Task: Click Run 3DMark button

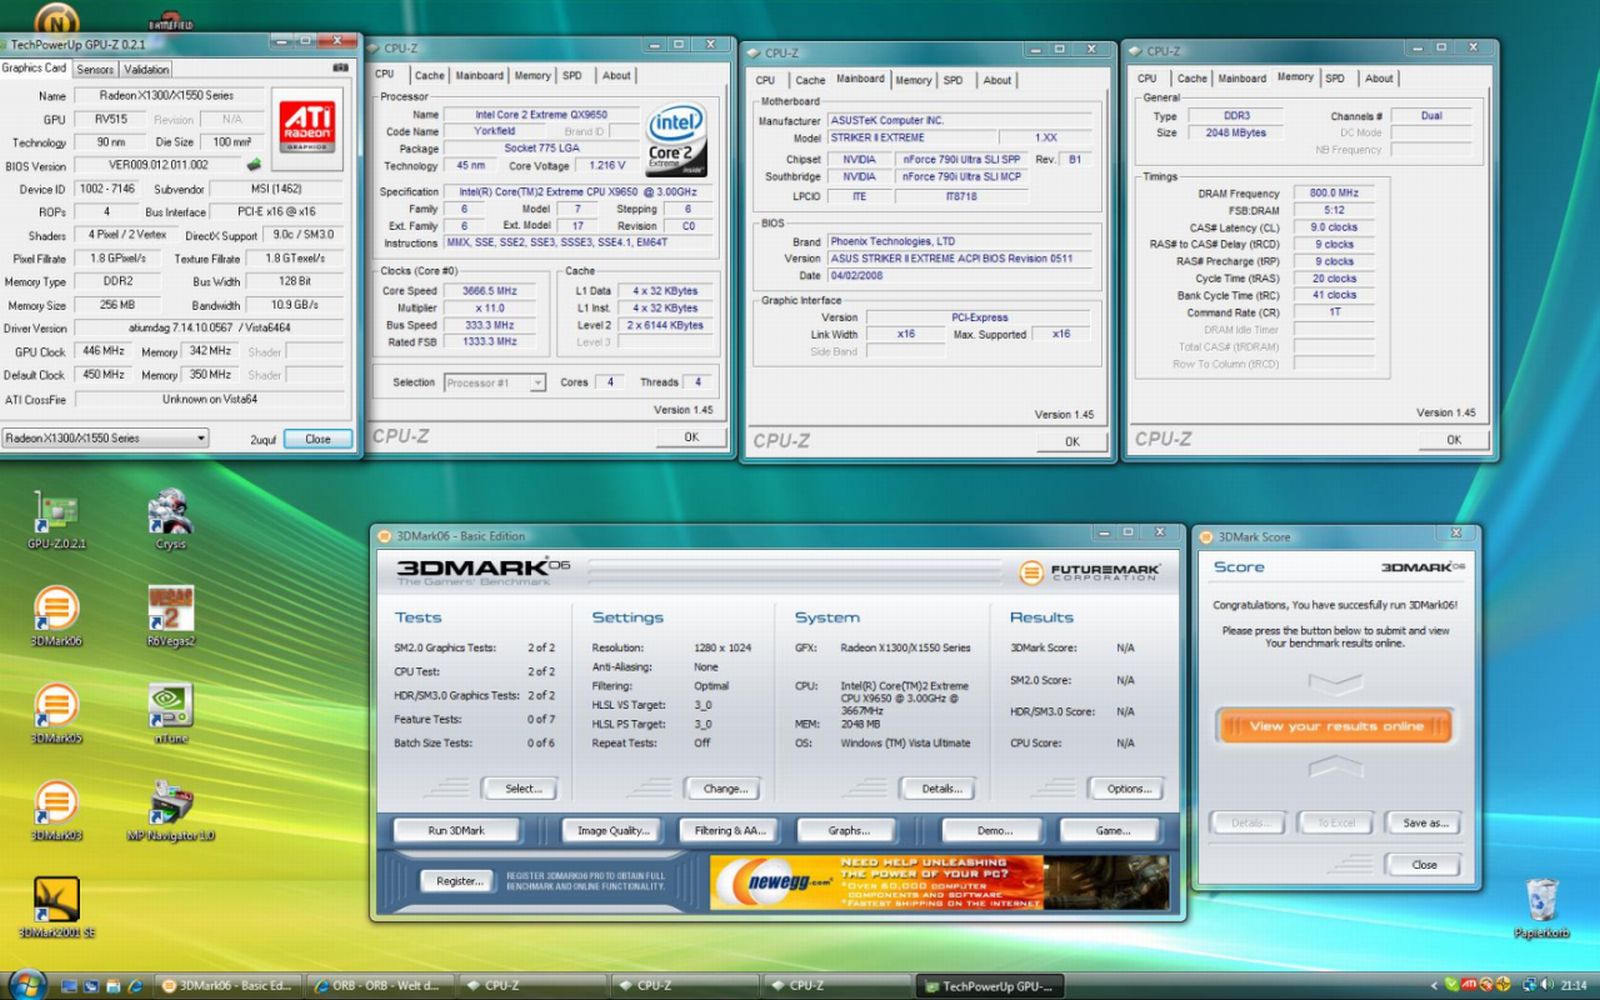Action: tap(456, 831)
